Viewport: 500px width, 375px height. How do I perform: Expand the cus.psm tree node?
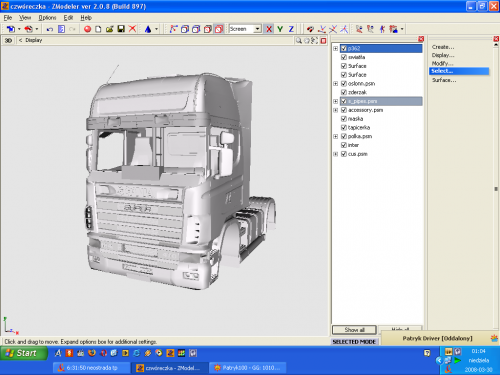pos(335,154)
